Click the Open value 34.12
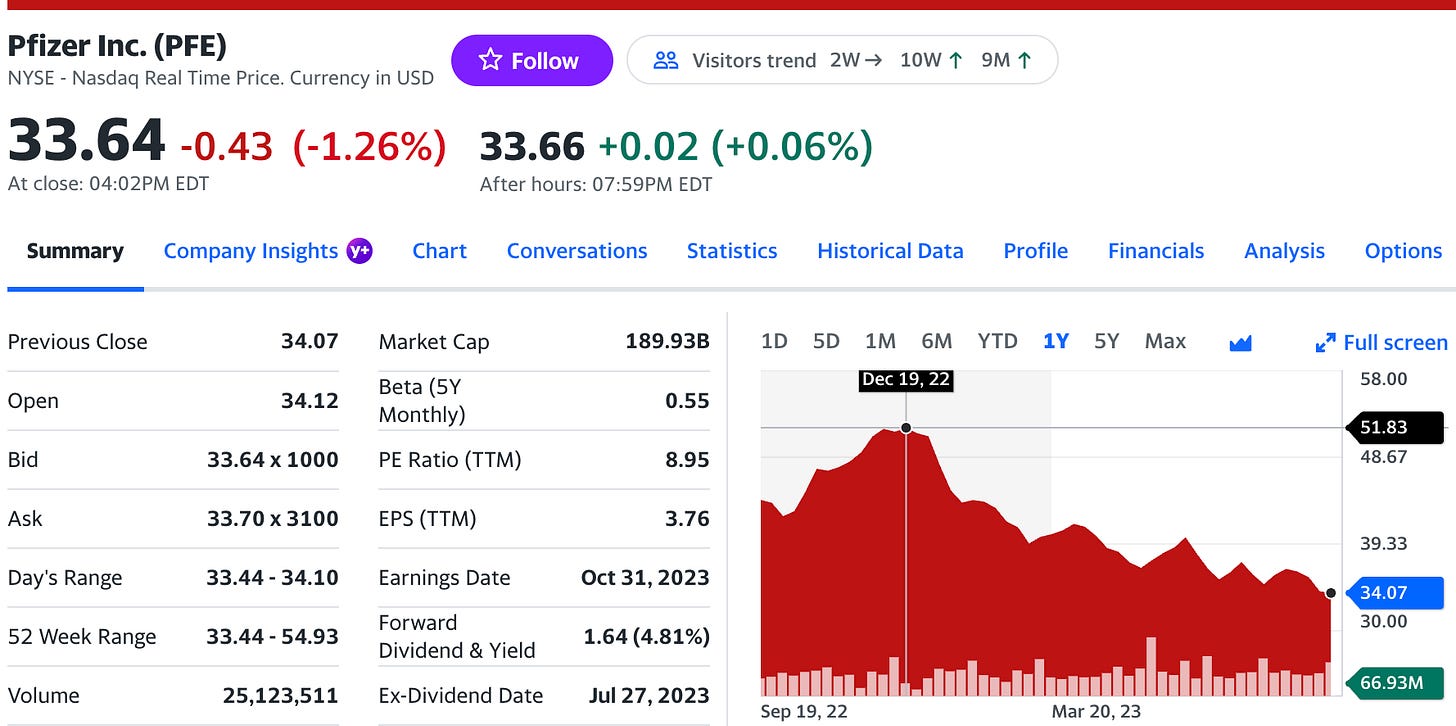 pos(310,401)
